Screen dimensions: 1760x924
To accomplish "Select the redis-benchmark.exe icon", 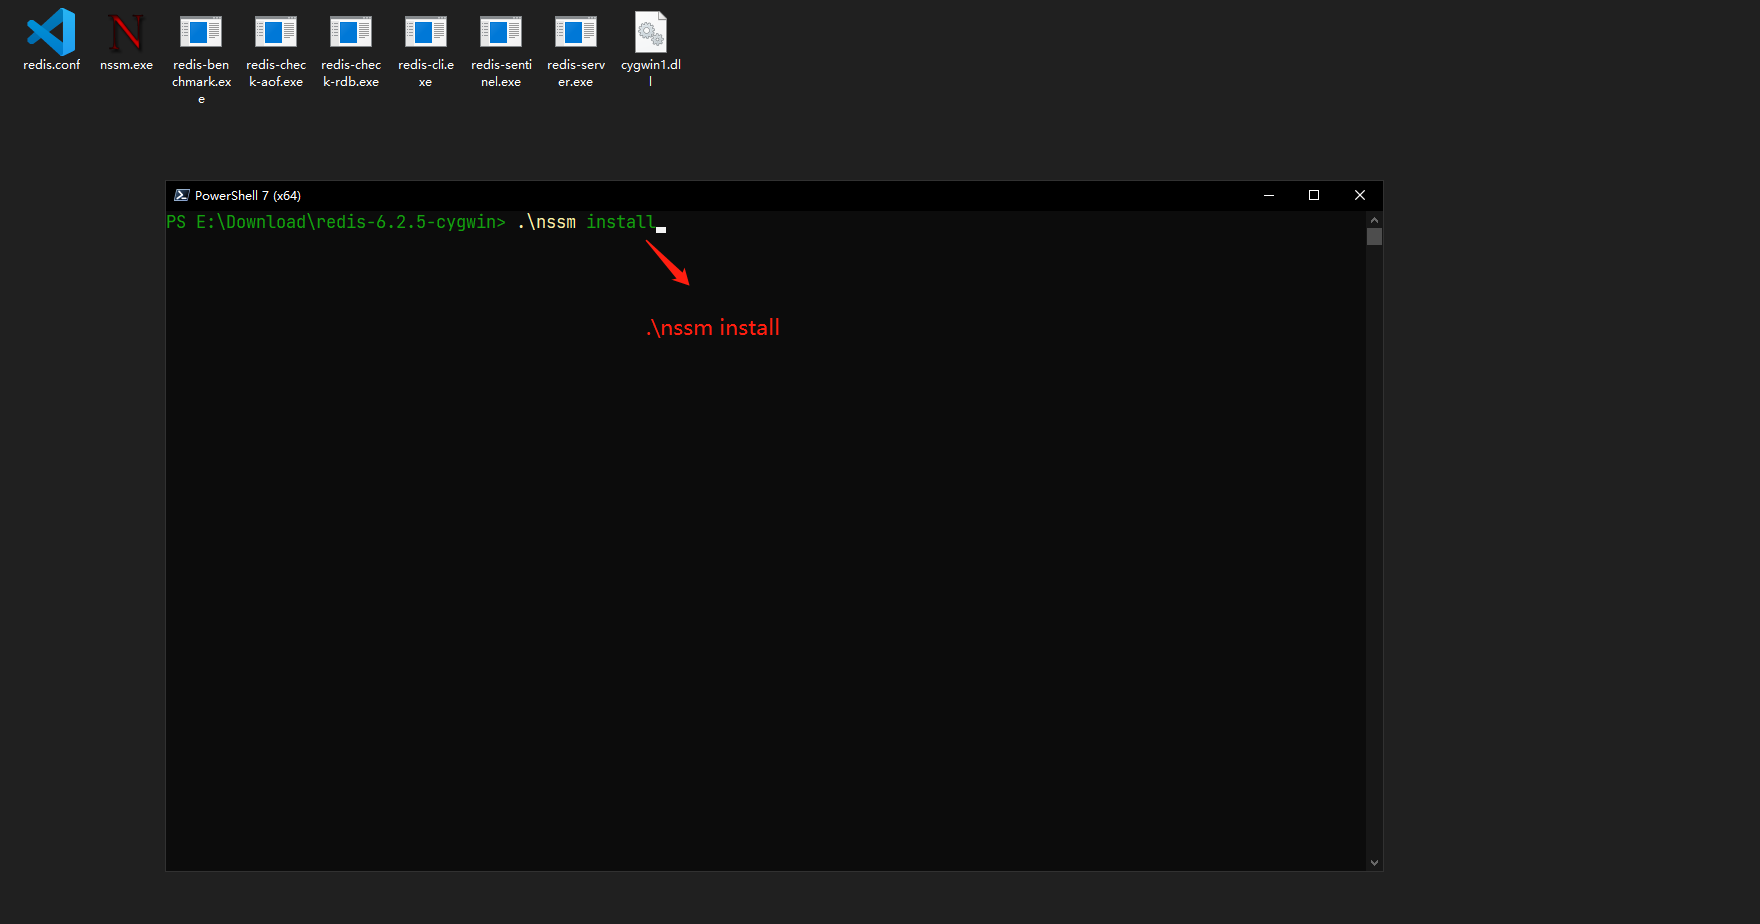I will pos(201,32).
